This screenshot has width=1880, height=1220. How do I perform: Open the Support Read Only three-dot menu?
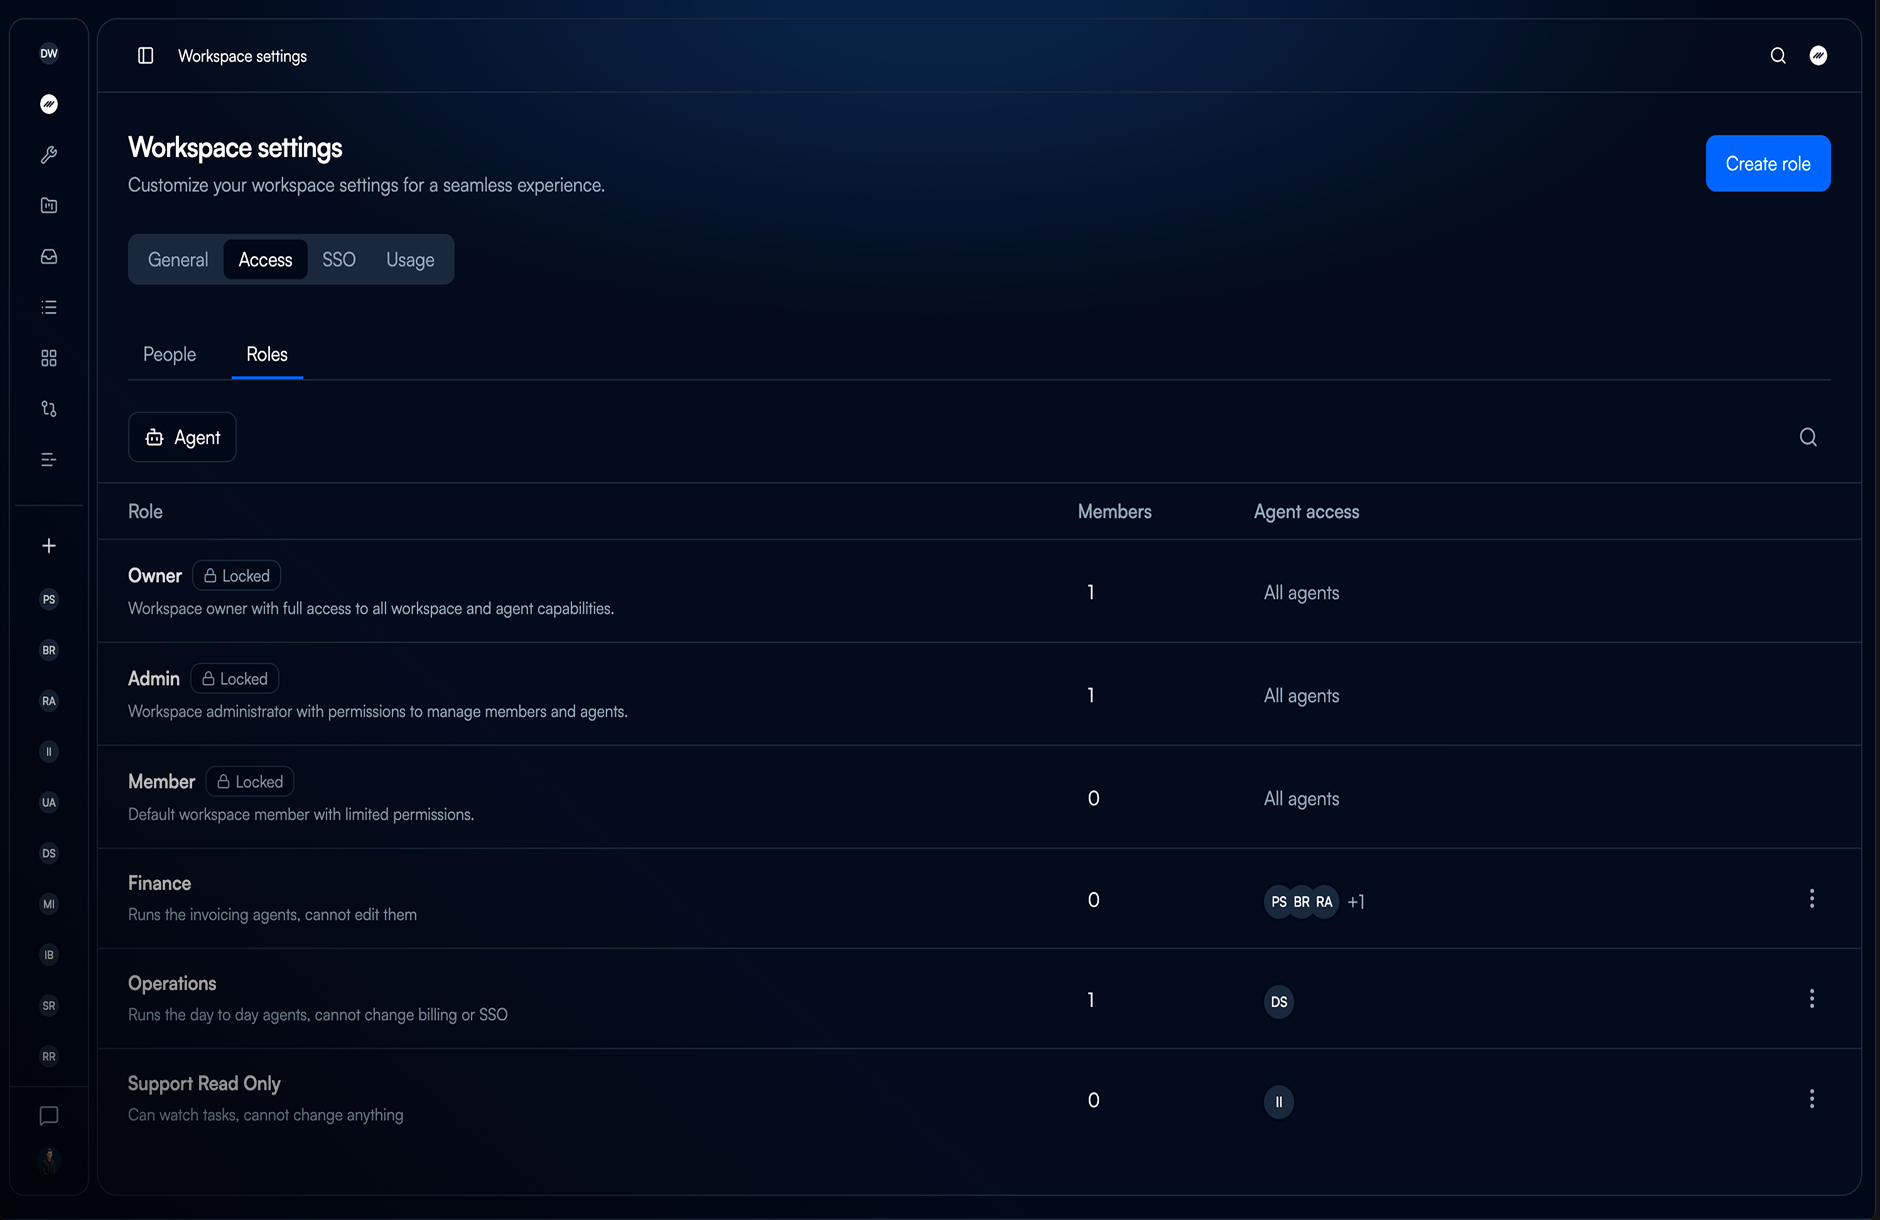click(1811, 1099)
